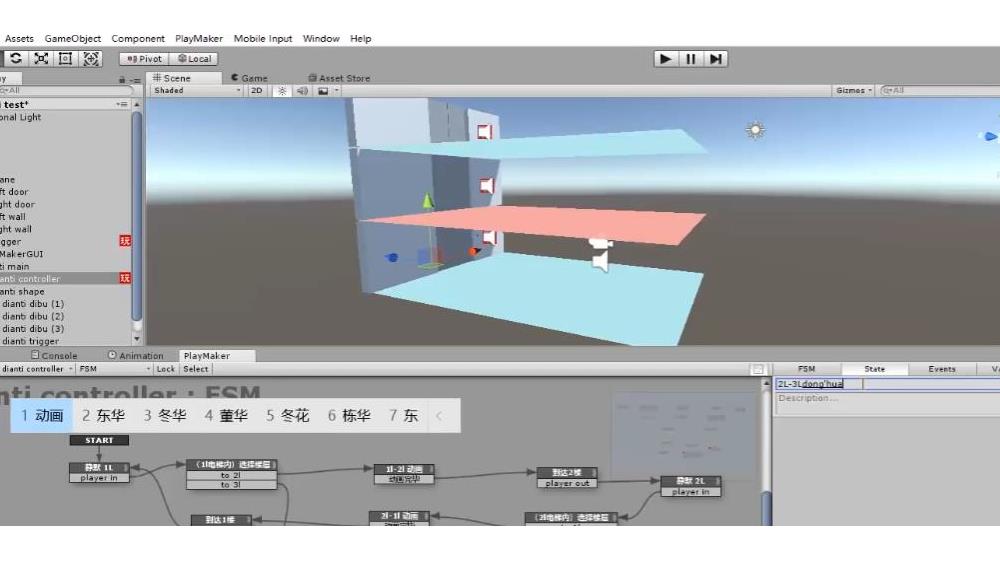Click the Select button in PlayMaker toolbar
The width and height of the screenshot is (1000, 562).
[x=196, y=369]
